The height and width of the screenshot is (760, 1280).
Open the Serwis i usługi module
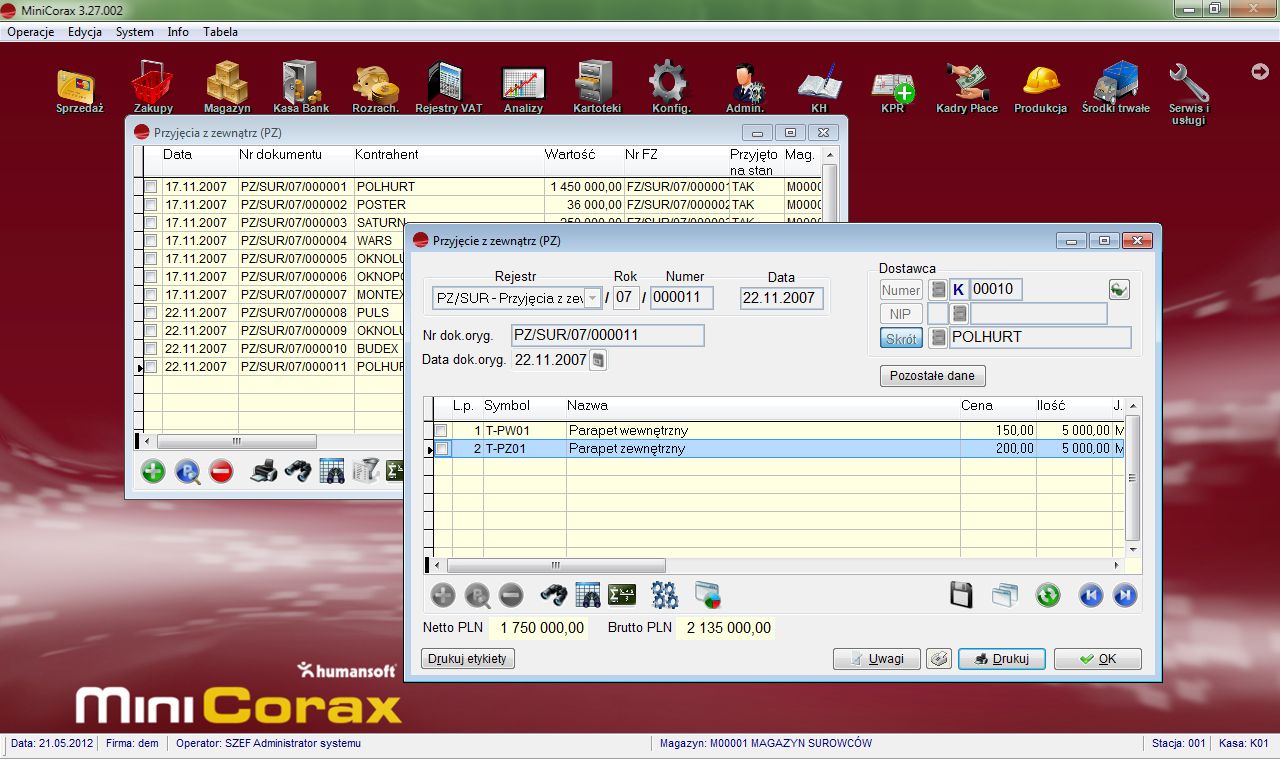pos(1189,94)
